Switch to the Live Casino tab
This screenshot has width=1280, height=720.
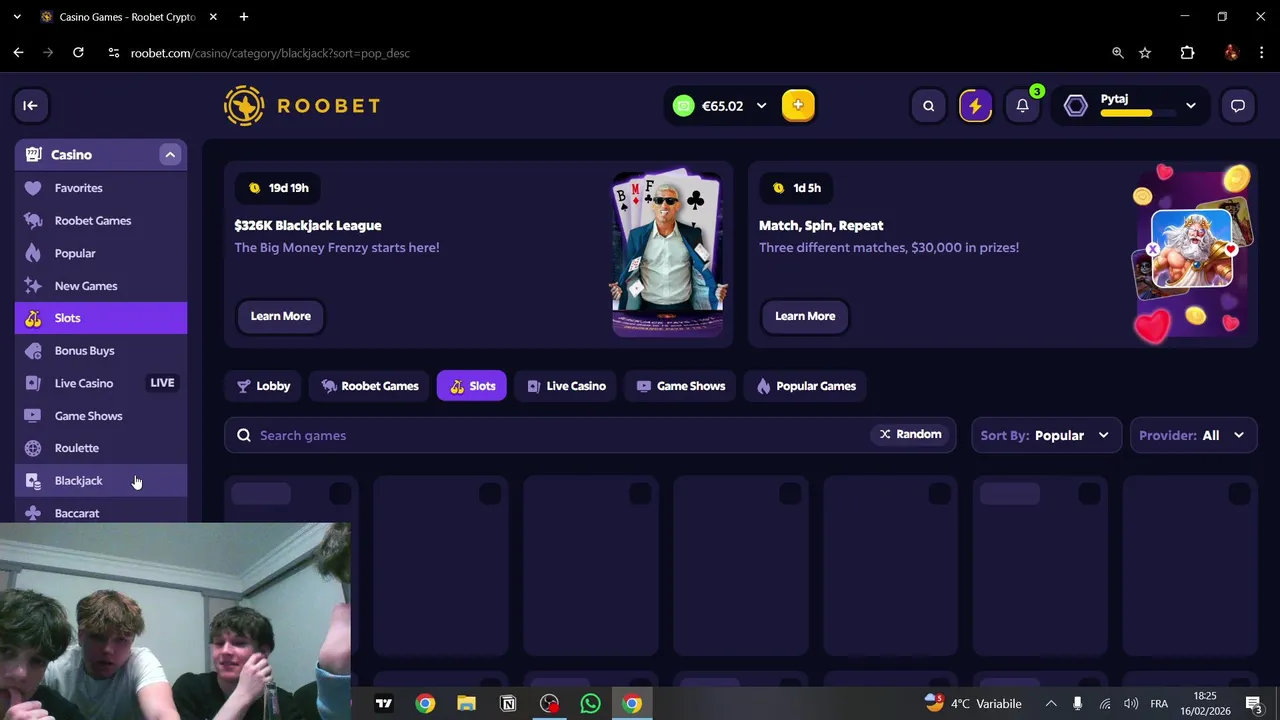point(565,386)
